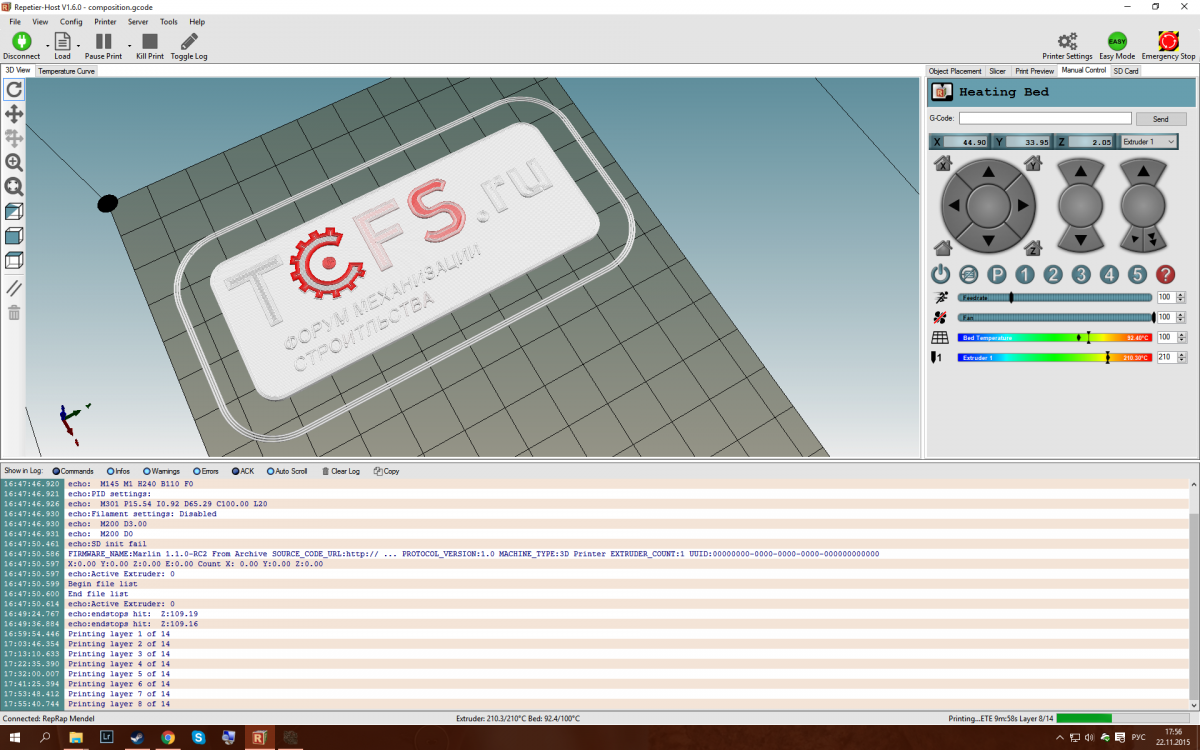This screenshot has height=750, width=1200.
Task: Adjust fan value spinner arrows
Action: pos(1181,317)
